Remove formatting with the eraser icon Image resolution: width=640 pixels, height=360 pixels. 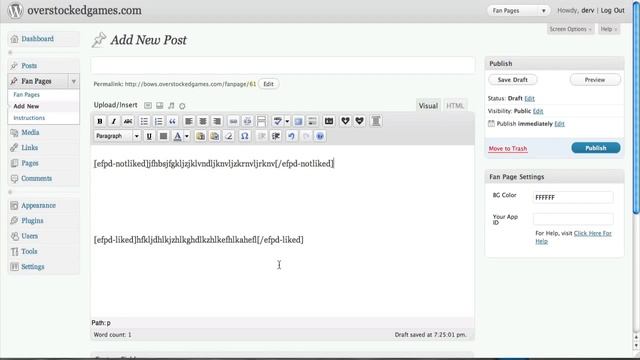click(229, 136)
